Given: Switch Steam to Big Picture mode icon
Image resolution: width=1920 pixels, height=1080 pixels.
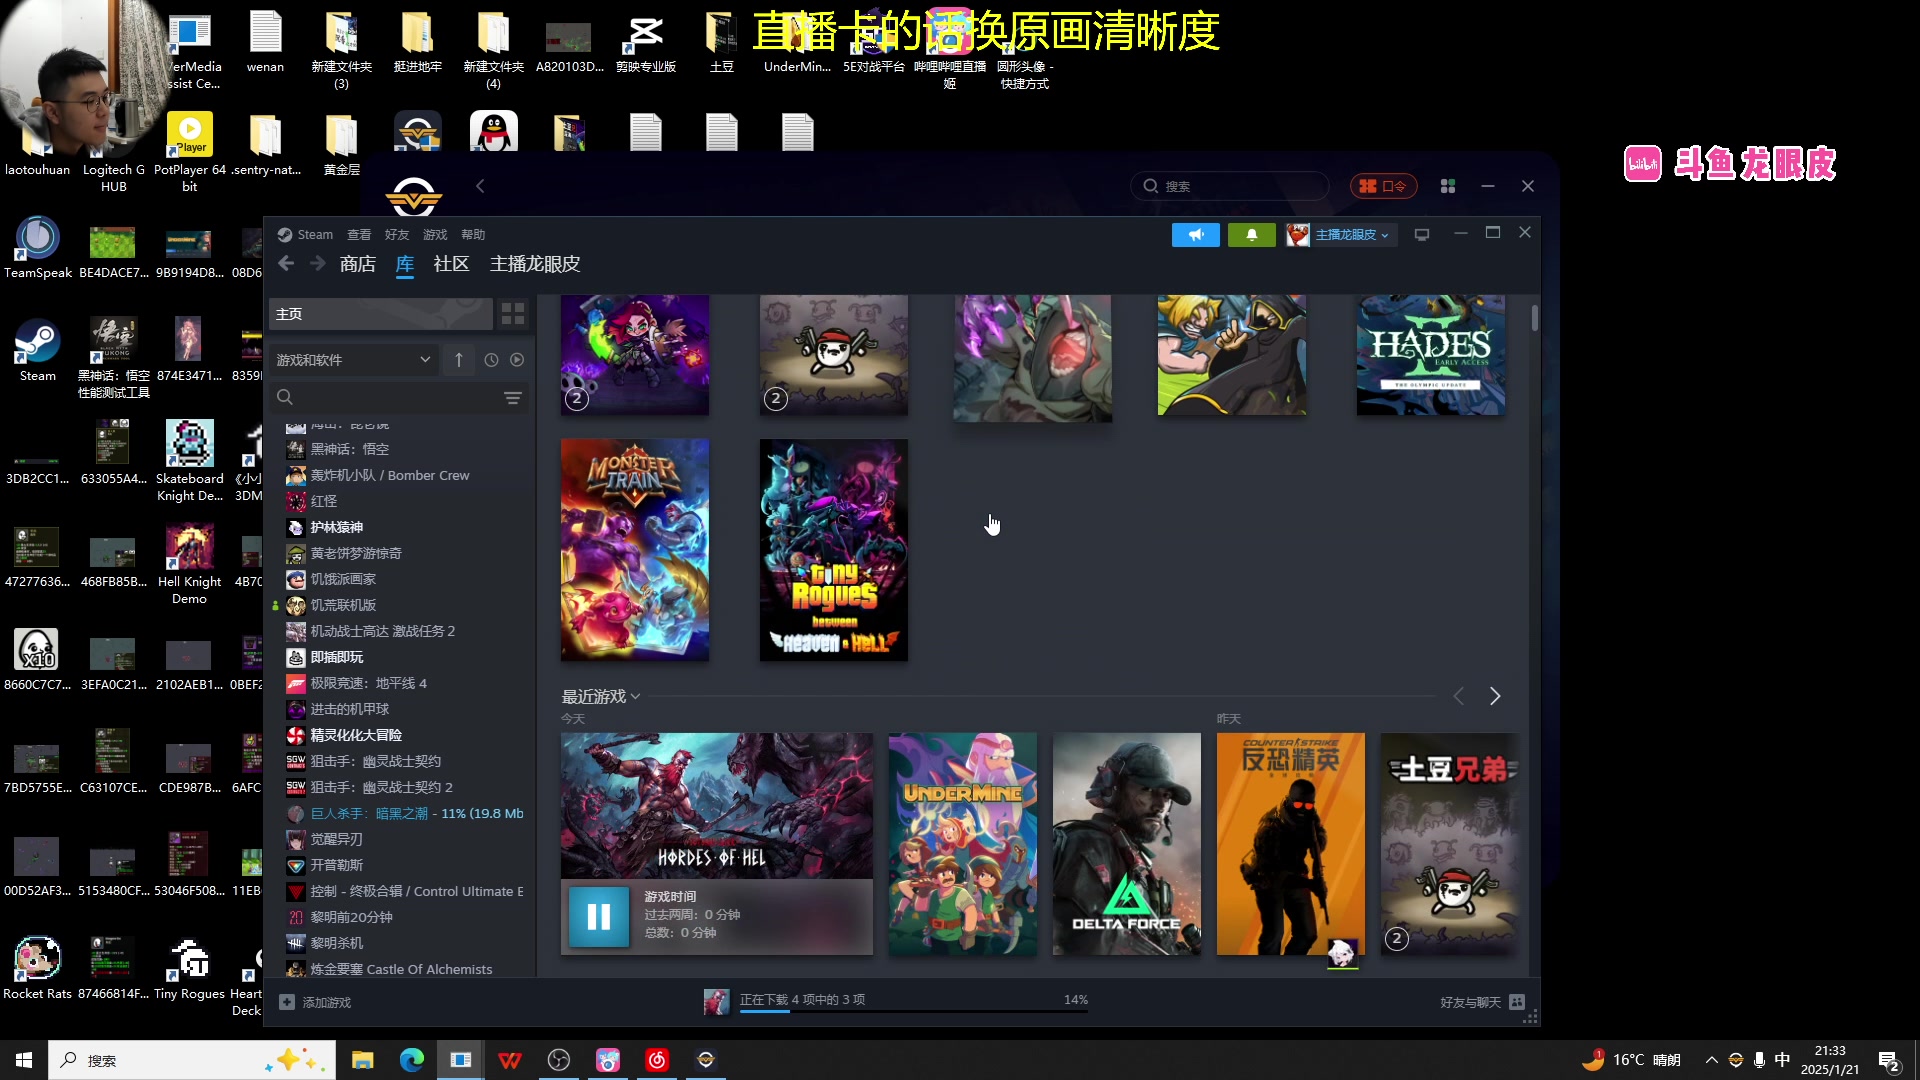Looking at the screenshot, I should [x=1422, y=235].
